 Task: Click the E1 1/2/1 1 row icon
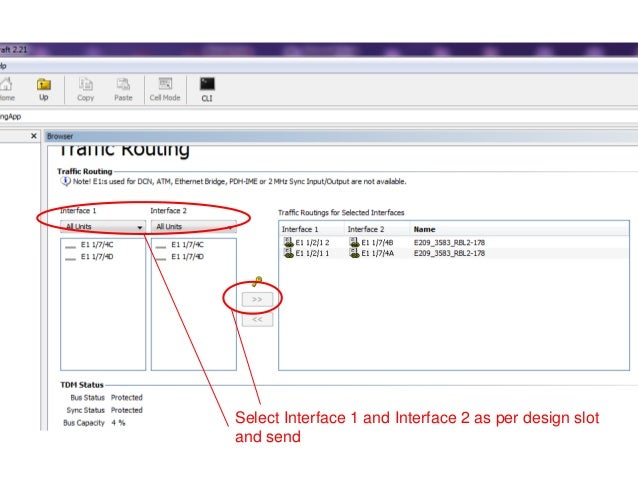(288, 253)
